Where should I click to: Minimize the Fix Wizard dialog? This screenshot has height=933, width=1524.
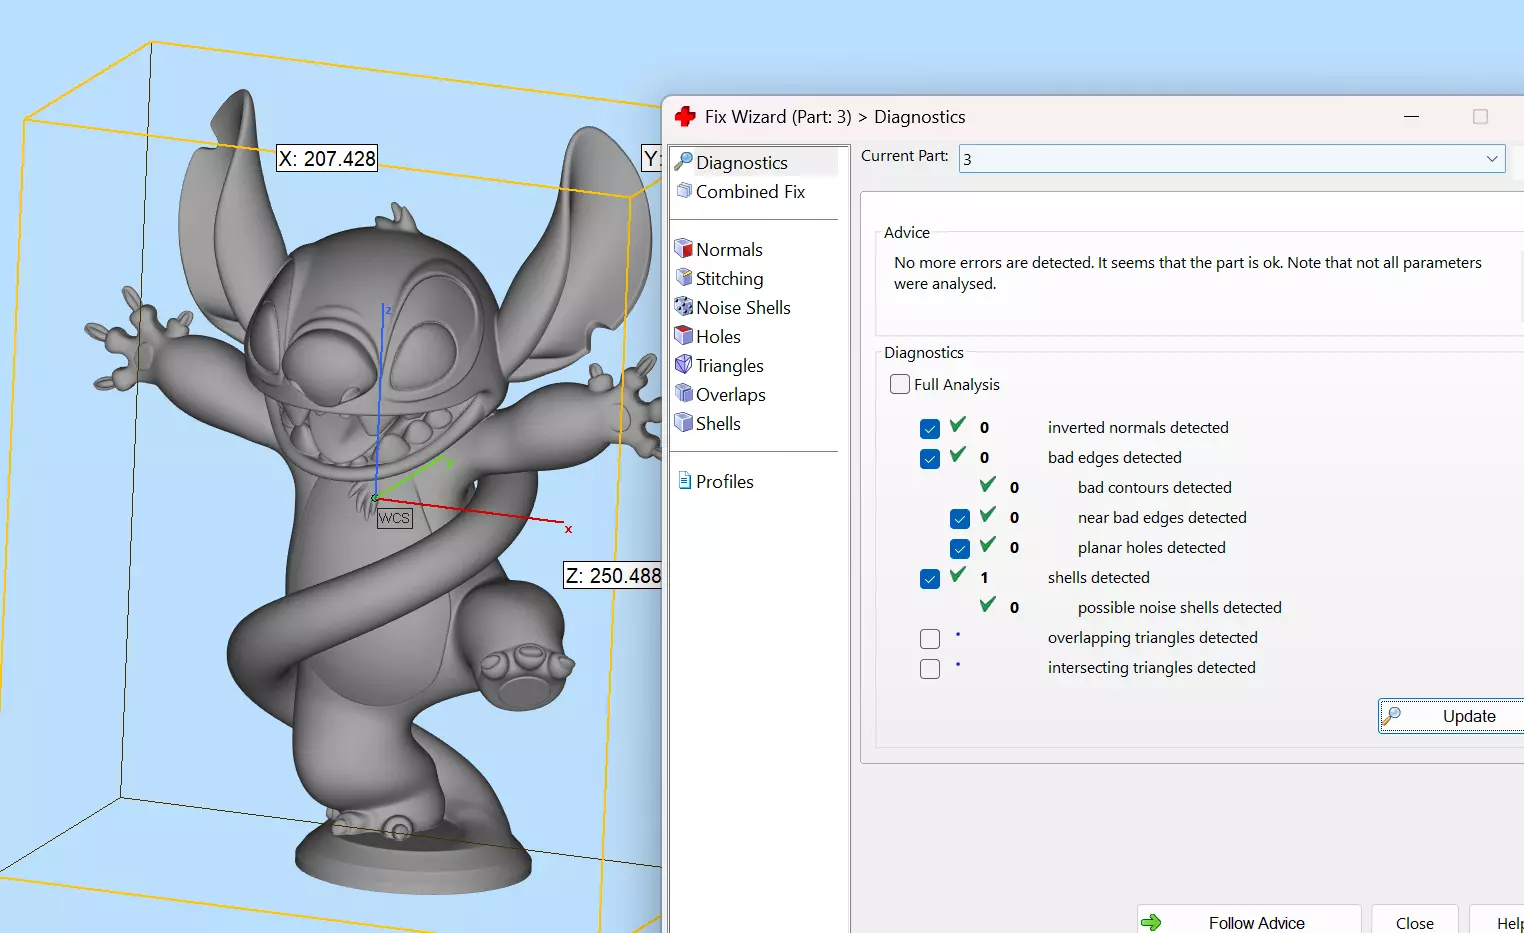[x=1411, y=117]
